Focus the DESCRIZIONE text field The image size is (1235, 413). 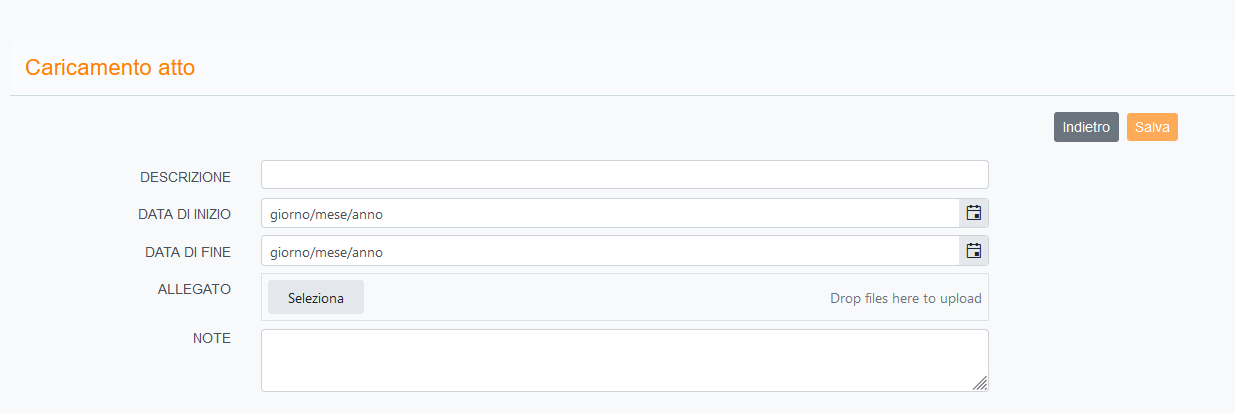pos(624,175)
